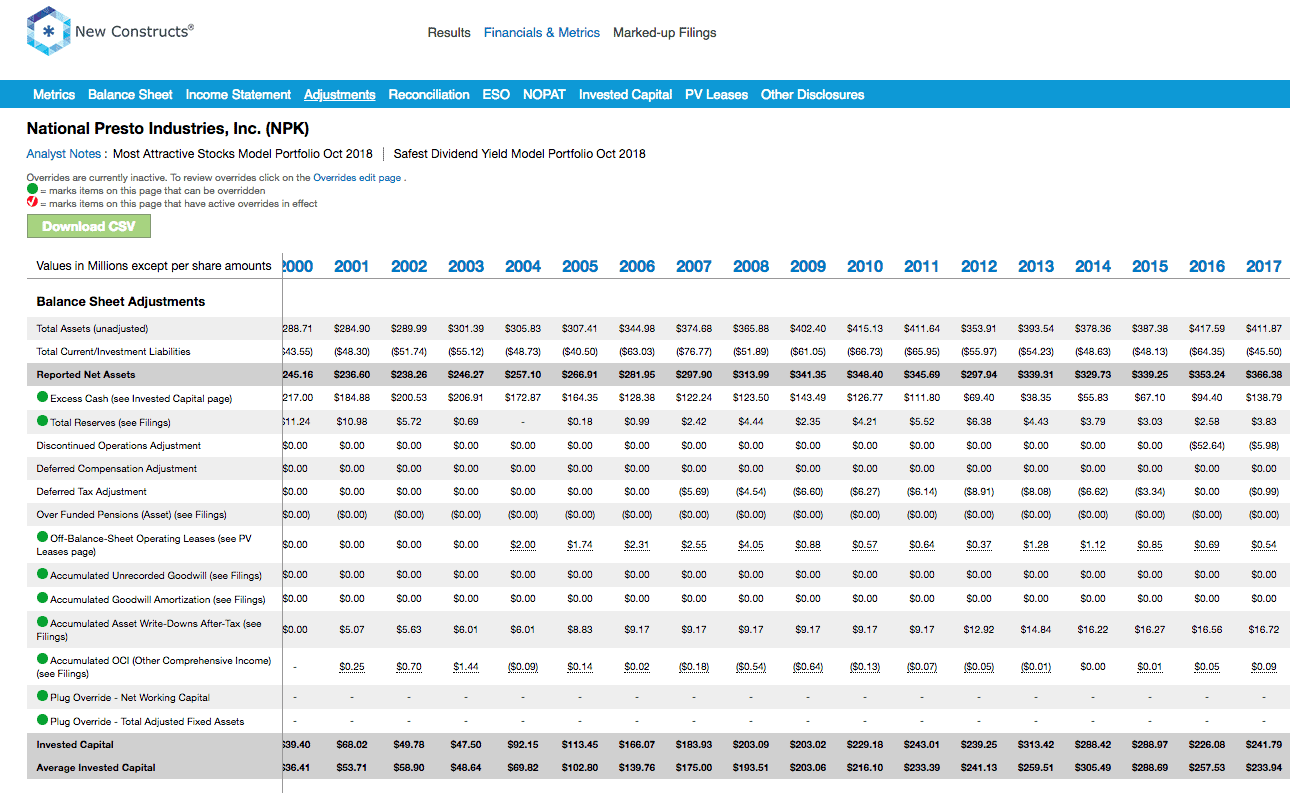Image resolution: width=1290 pixels, height=793 pixels.
Task: Click the Over Funded Pensions row label
Action: tap(132, 515)
